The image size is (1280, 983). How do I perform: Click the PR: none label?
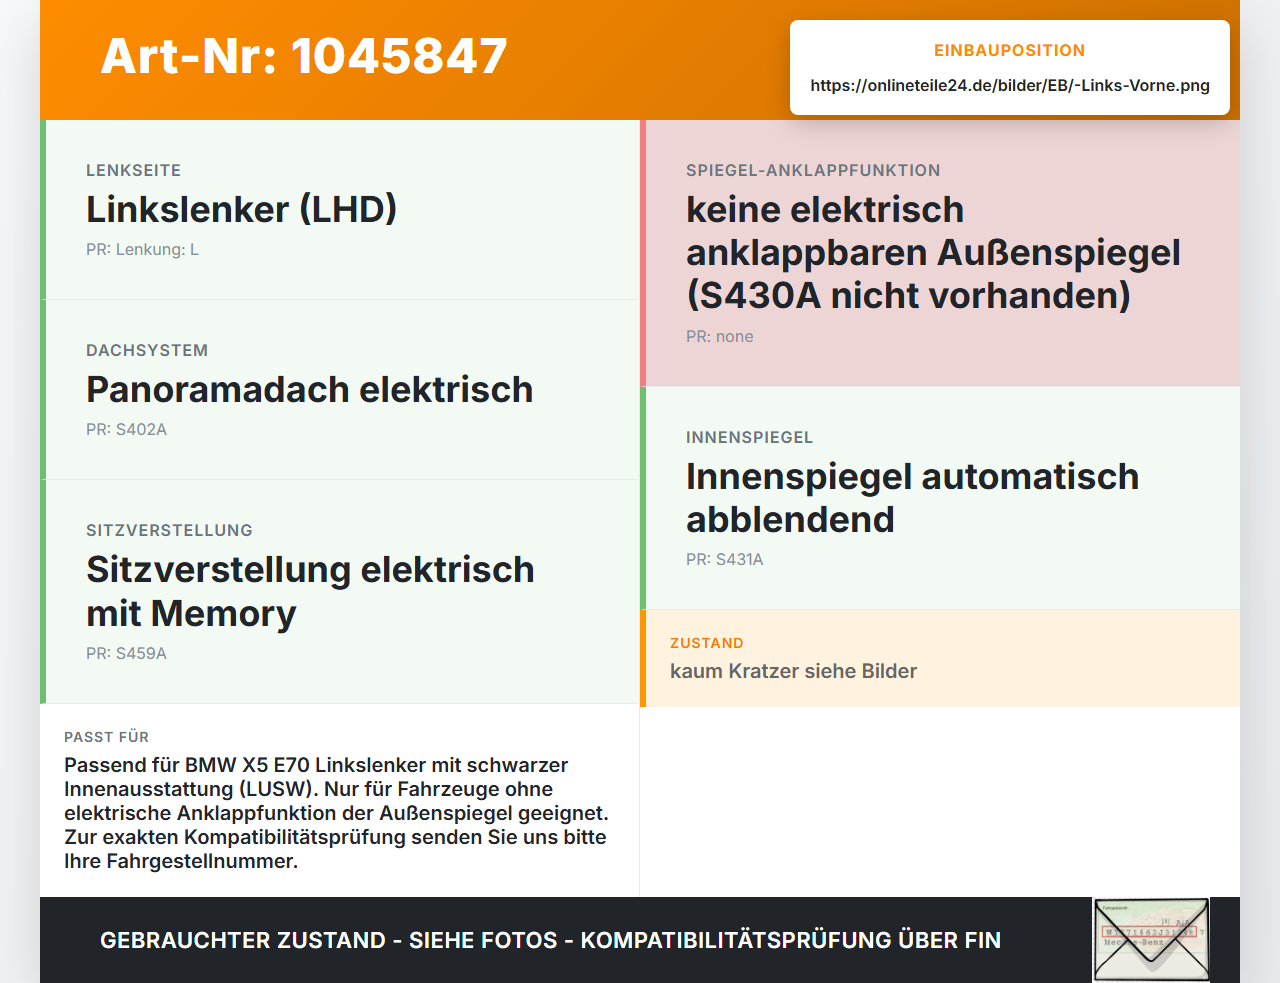click(x=719, y=337)
